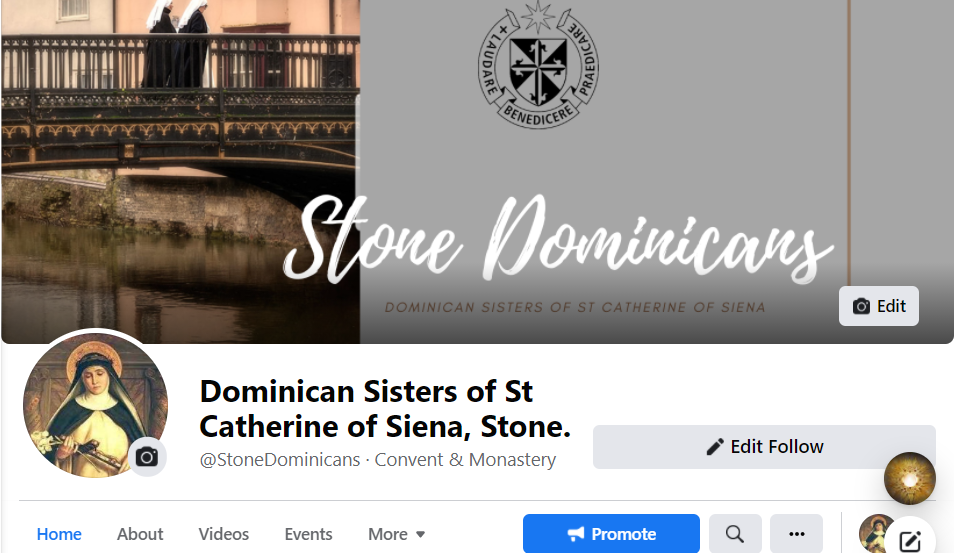This screenshot has height=553, width=954.
Task: Click the Convent & Monastery category link
Action: click(465, 460)
